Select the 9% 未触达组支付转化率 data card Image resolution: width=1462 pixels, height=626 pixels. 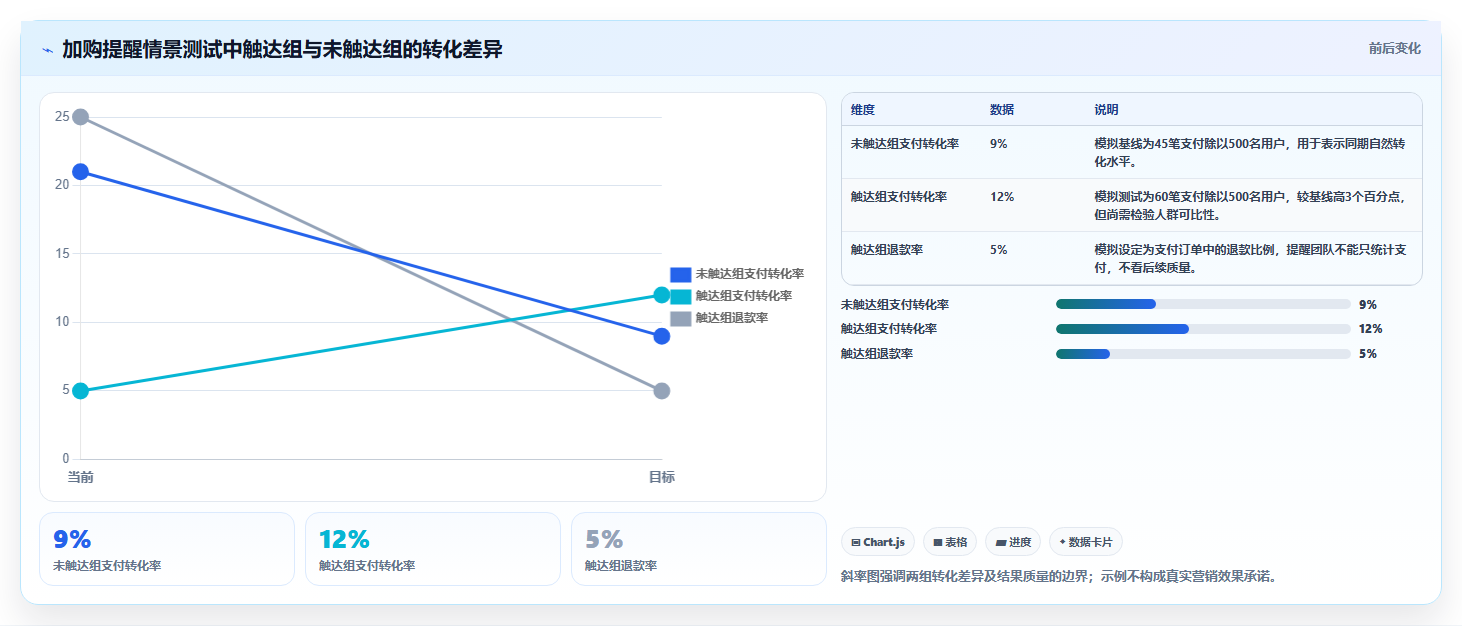167,549
